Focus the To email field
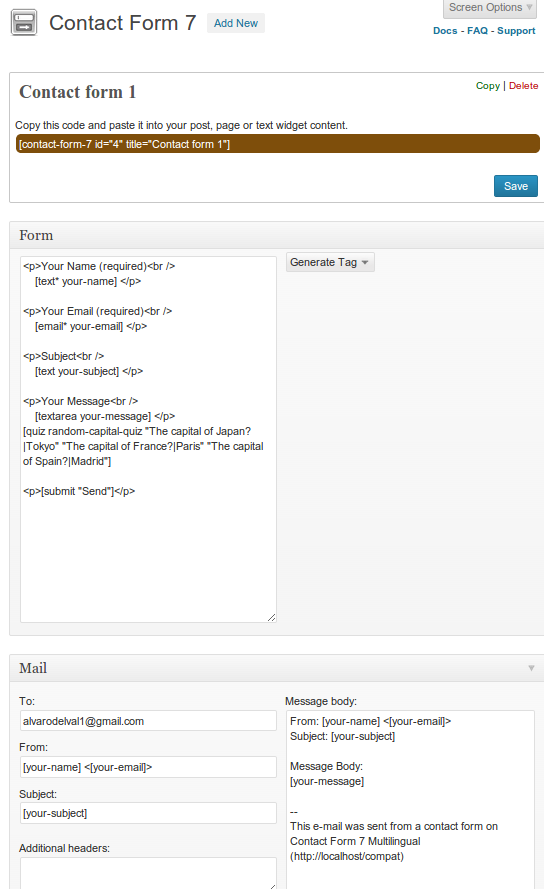The width and height of the screenshot is (544, 889). (x=148, y=721)
